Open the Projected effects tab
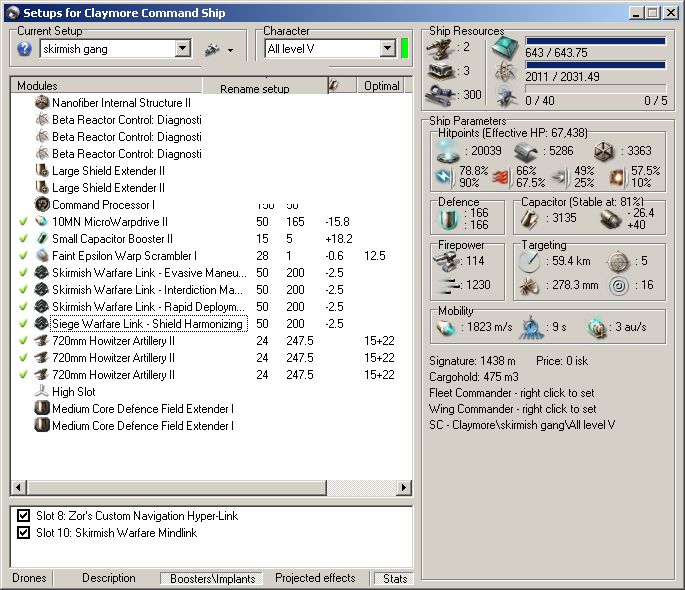Image resolution: width=685 pixels, height=590 pixels. (315, 578)
